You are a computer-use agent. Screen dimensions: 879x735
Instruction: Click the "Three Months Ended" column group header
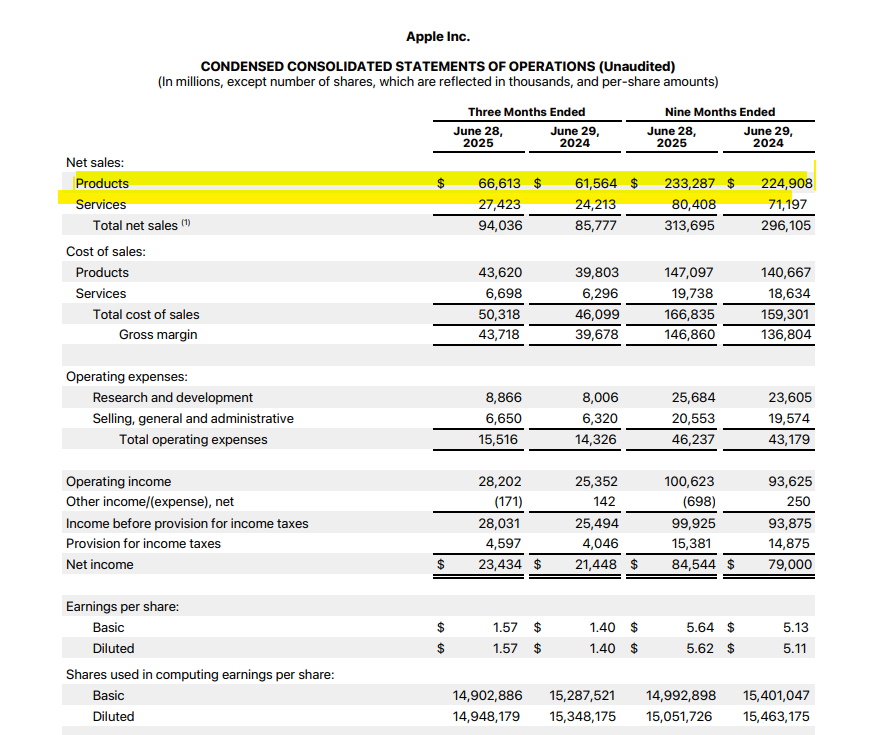(x=526, y=112)
